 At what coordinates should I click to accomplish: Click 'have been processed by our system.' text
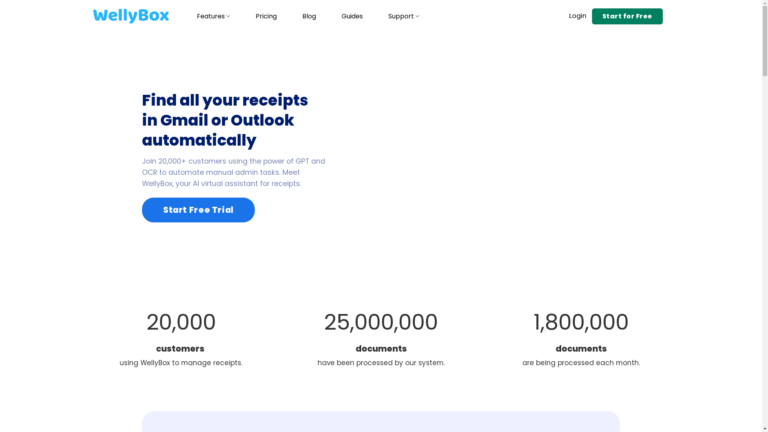point(381,362)
